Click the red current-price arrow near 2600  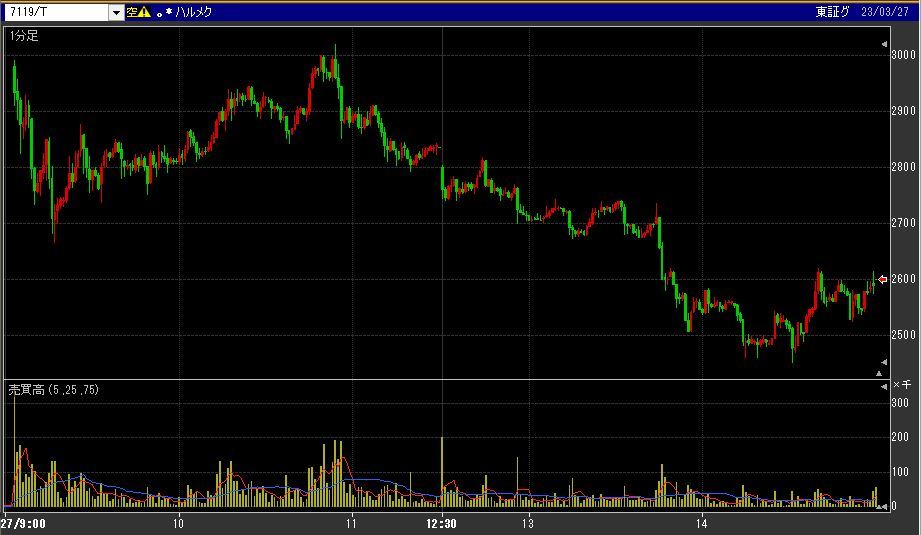click(x=882, y=279)
